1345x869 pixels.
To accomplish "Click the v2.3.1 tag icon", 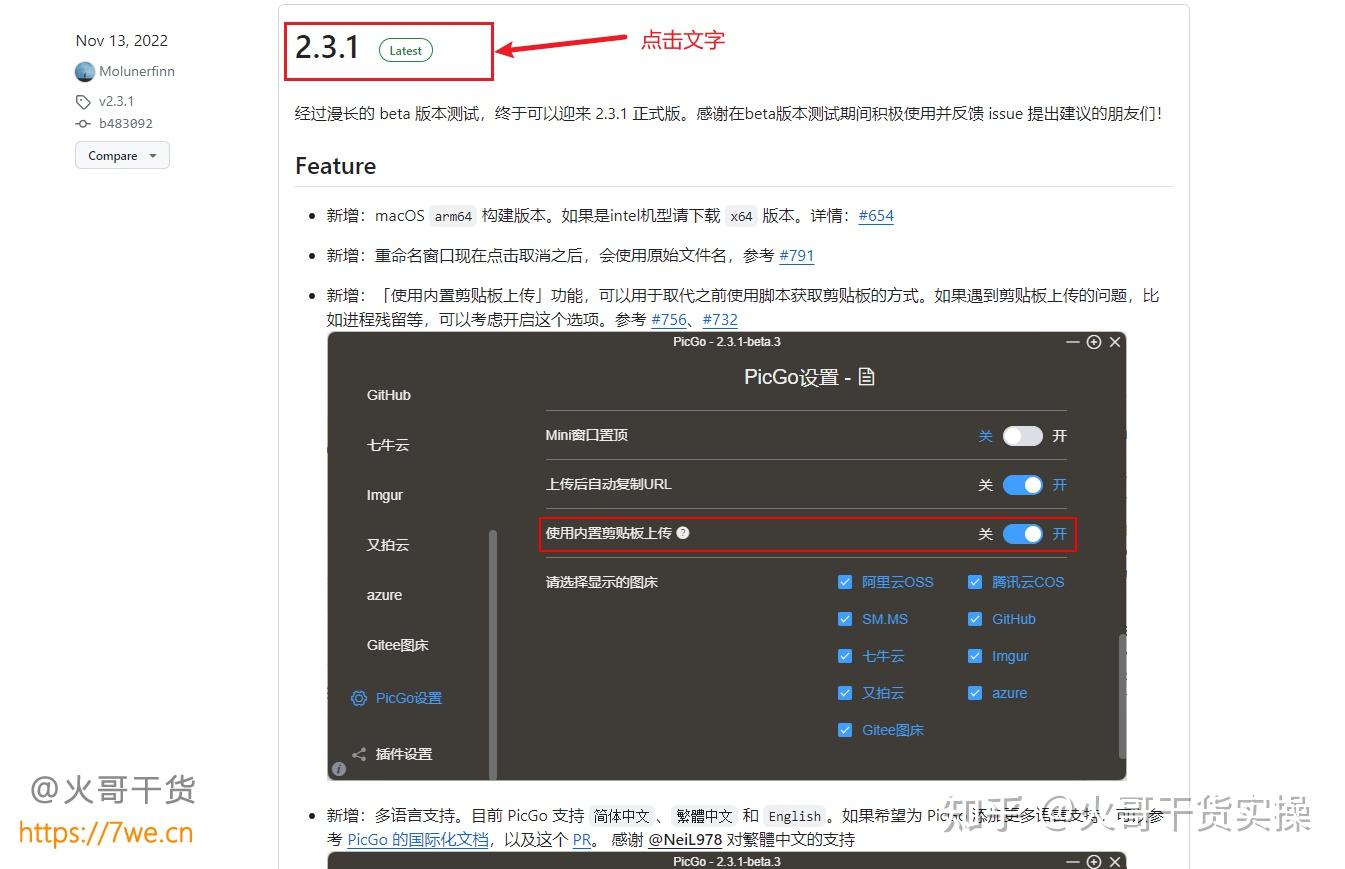I will [83, 101].
